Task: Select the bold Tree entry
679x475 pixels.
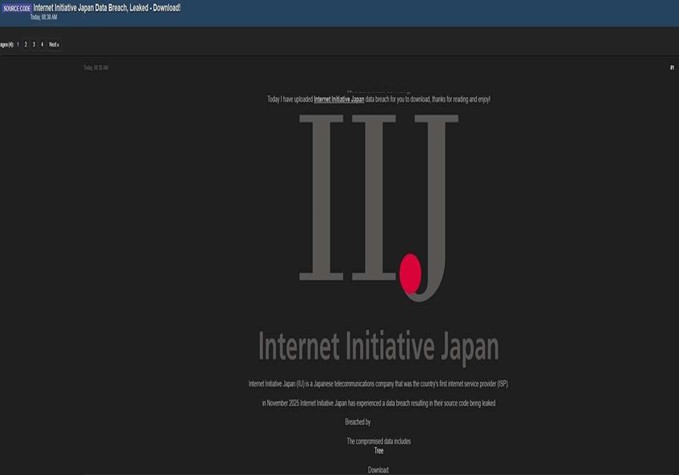Action: coord(378,451)
